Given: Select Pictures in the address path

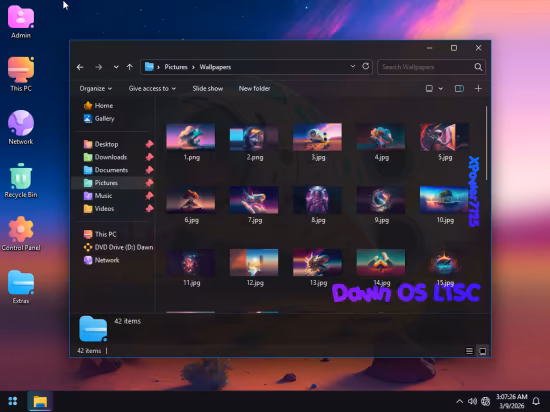Looking at the screenshot, I should pos(176,67).
